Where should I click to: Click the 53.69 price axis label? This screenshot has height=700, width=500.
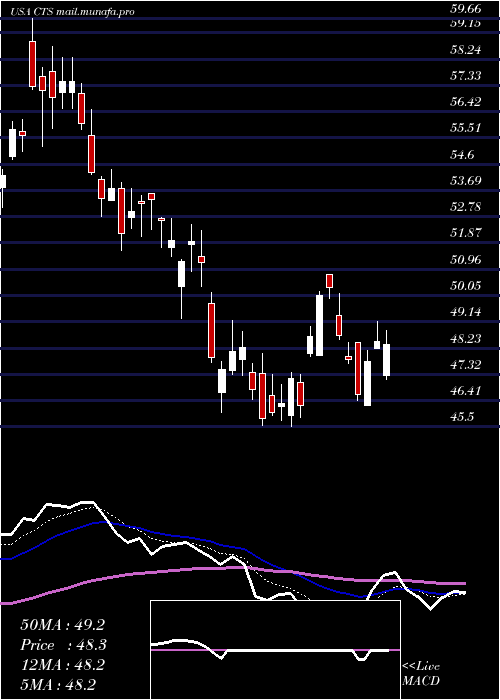click(x=466, y=181)
